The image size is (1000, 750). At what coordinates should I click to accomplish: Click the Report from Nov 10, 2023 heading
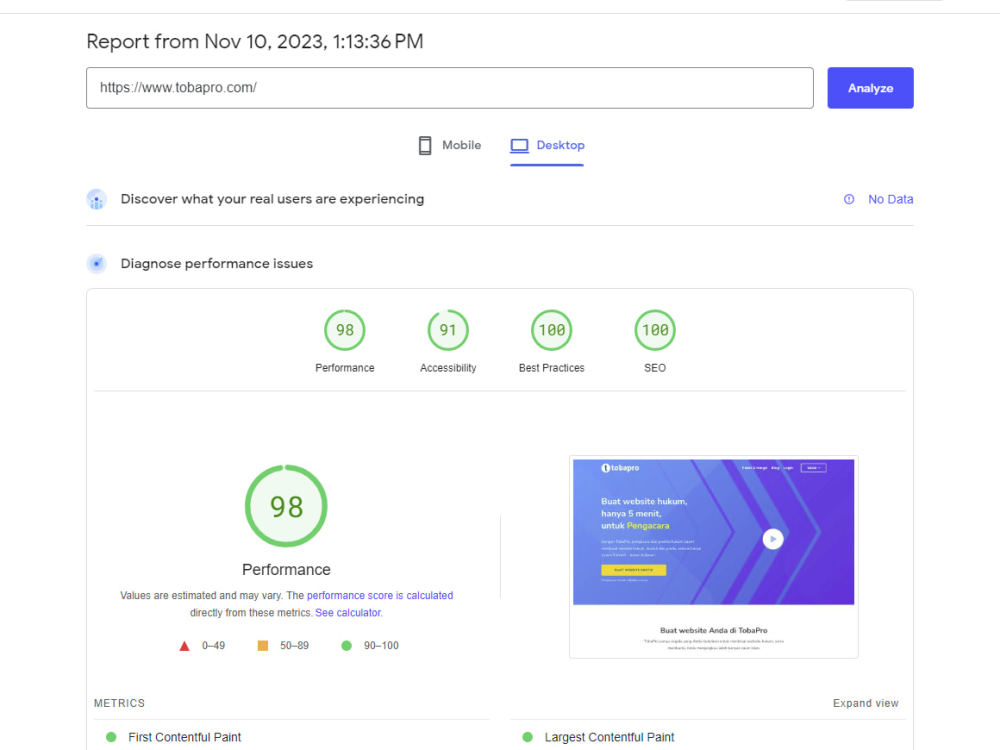(254, 41)
